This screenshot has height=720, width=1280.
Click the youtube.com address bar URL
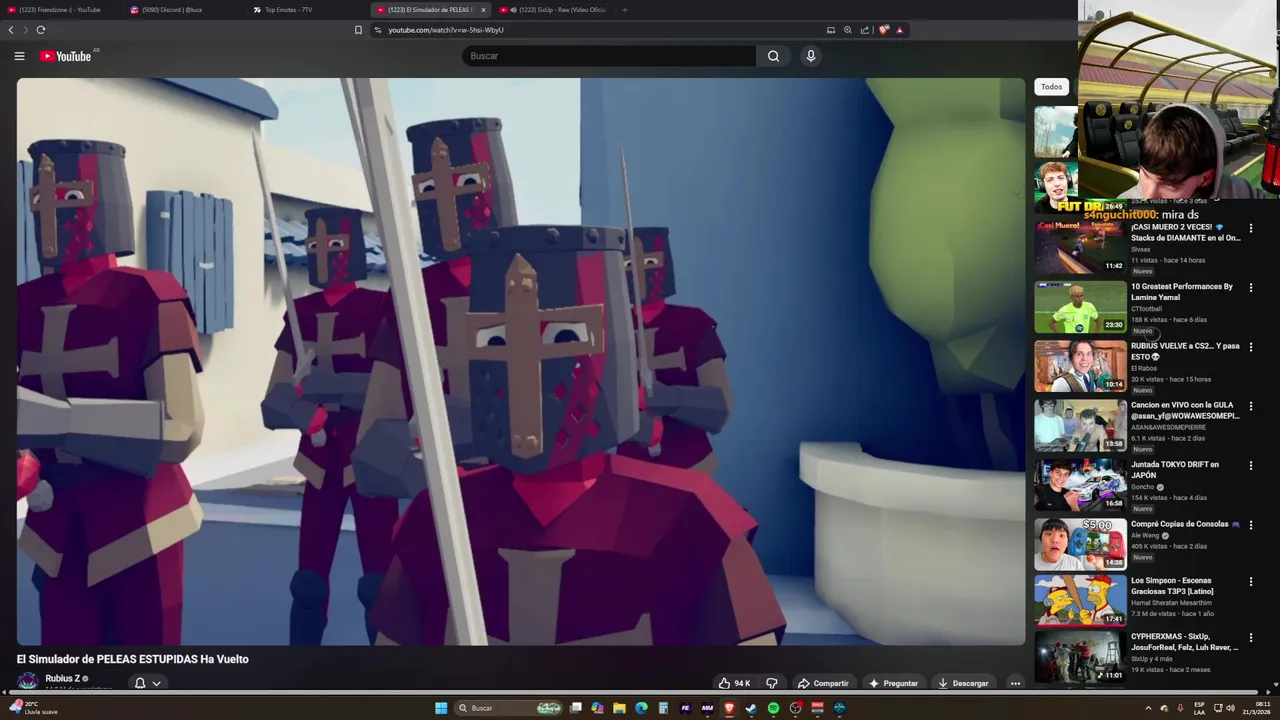446,30
